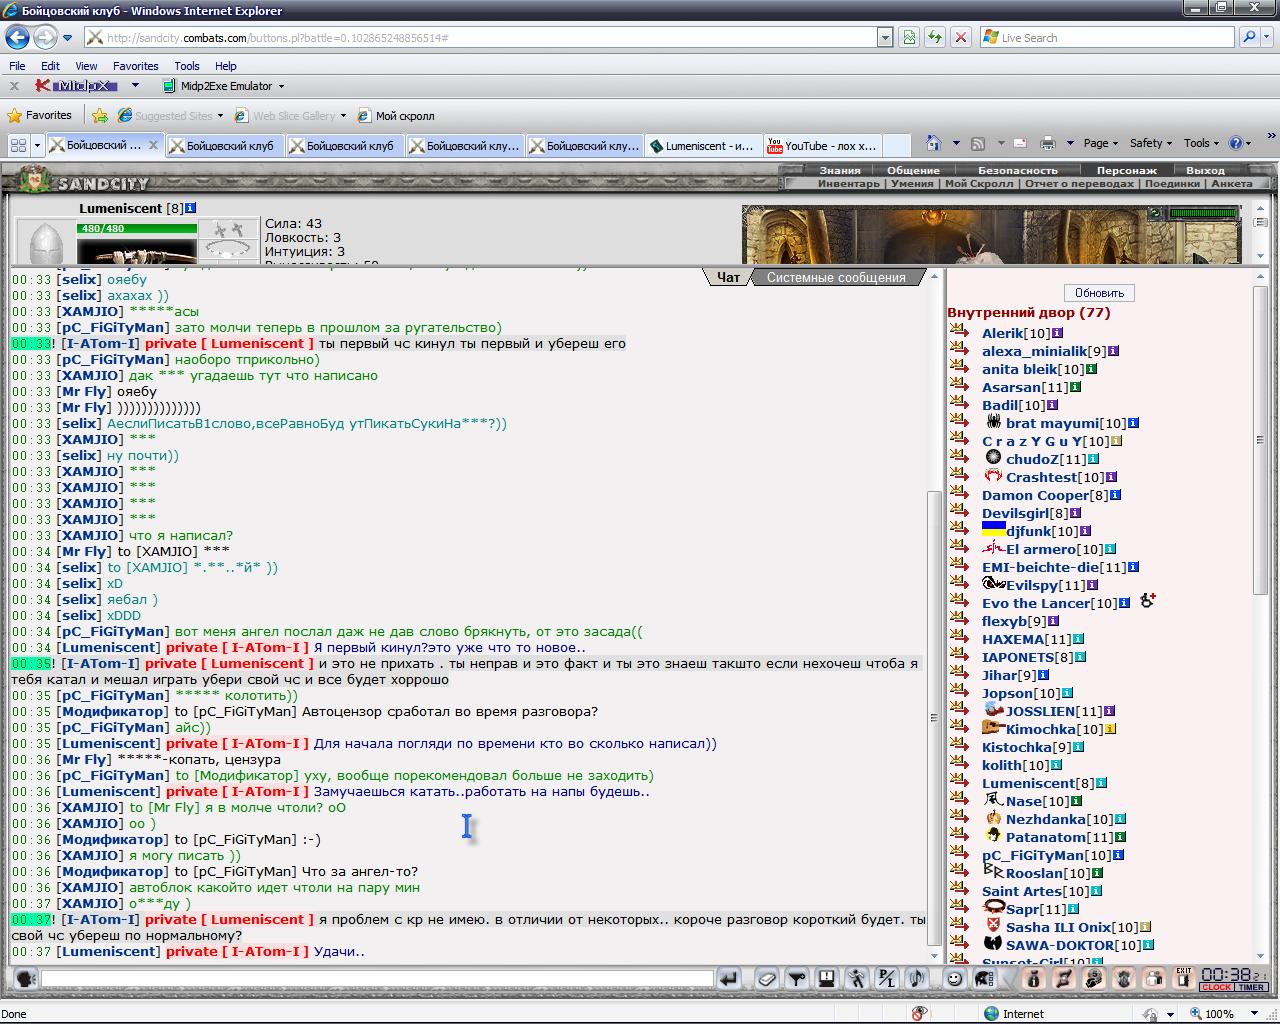
Task: Click the save chat floppy disk icon
Action: [827, 979]
